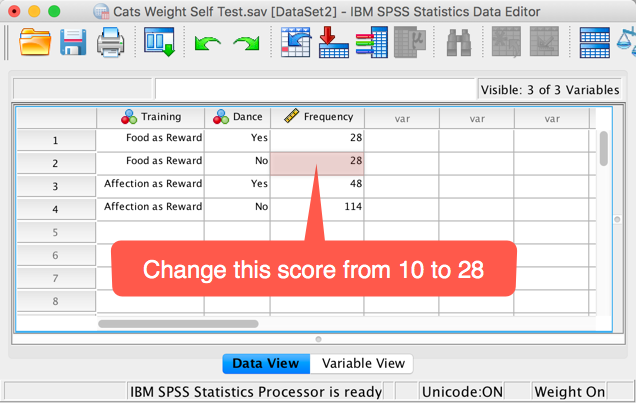Viewport: 636px width, 403px height.
Task: Click the Find binoculars icon
Action: (459, 42)
